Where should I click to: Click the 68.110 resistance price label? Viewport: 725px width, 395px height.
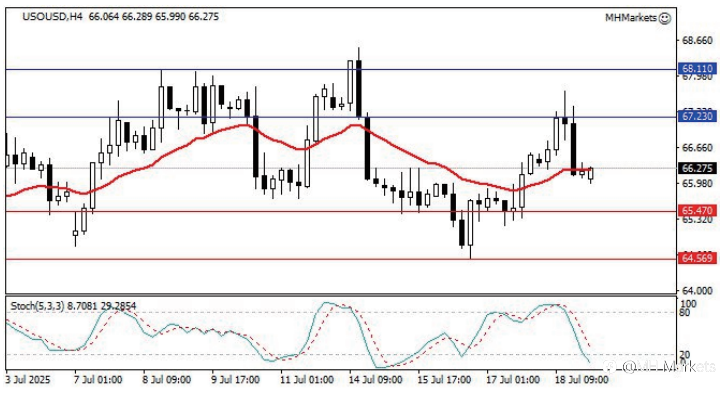point(697,69)
